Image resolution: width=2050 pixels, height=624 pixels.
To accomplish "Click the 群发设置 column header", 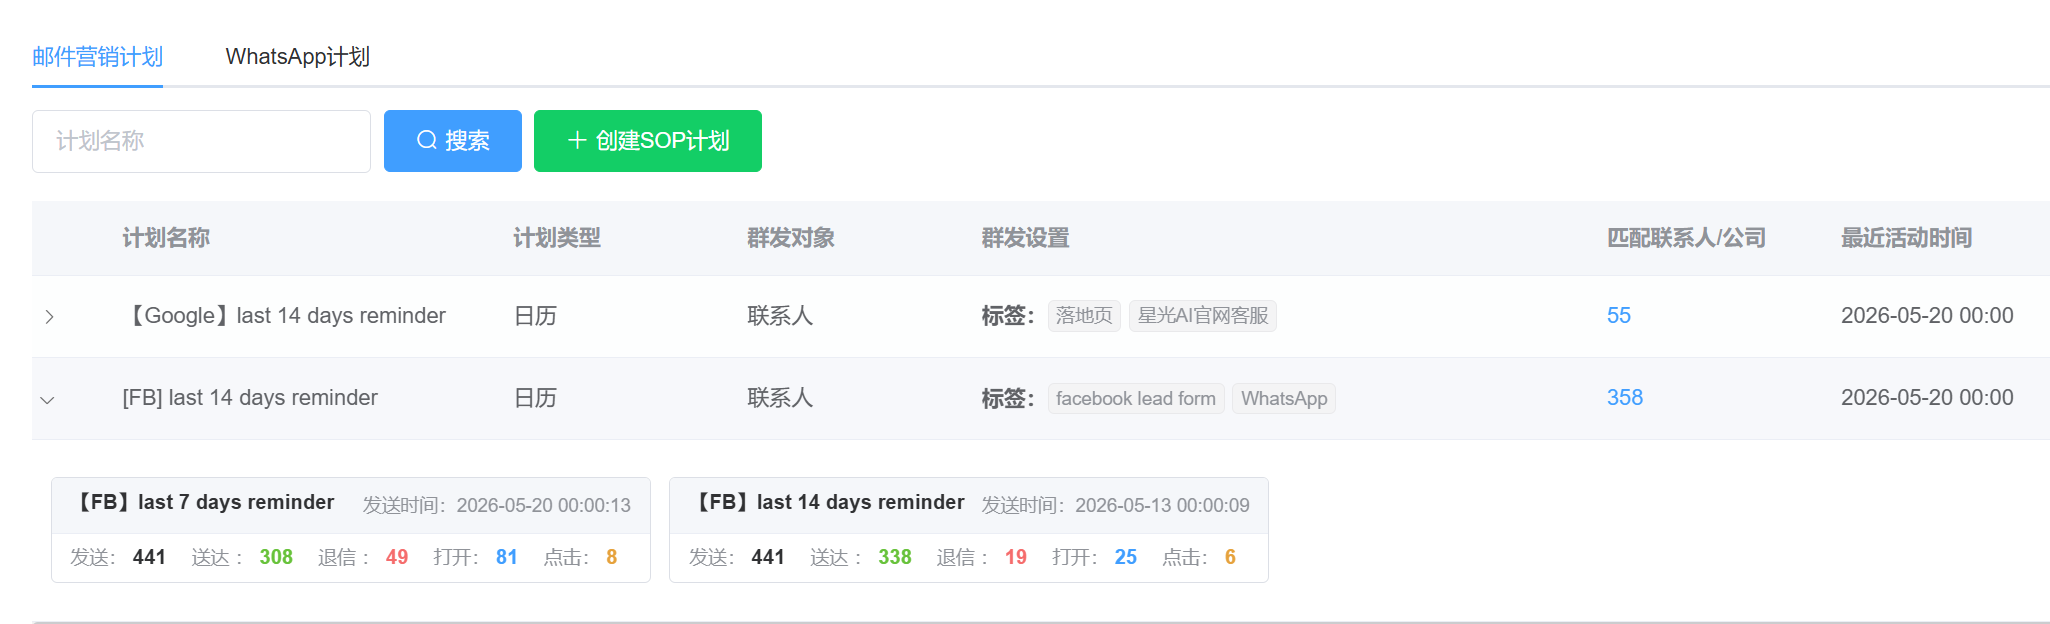I will point(1025,238).
